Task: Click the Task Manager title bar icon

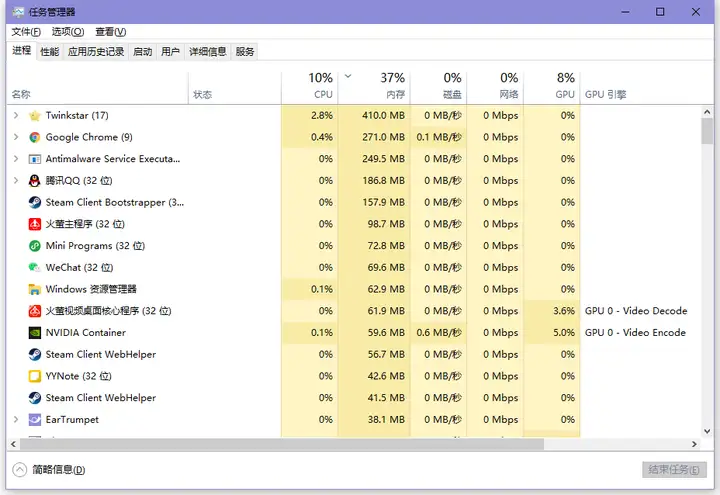Action: (18, 12)
